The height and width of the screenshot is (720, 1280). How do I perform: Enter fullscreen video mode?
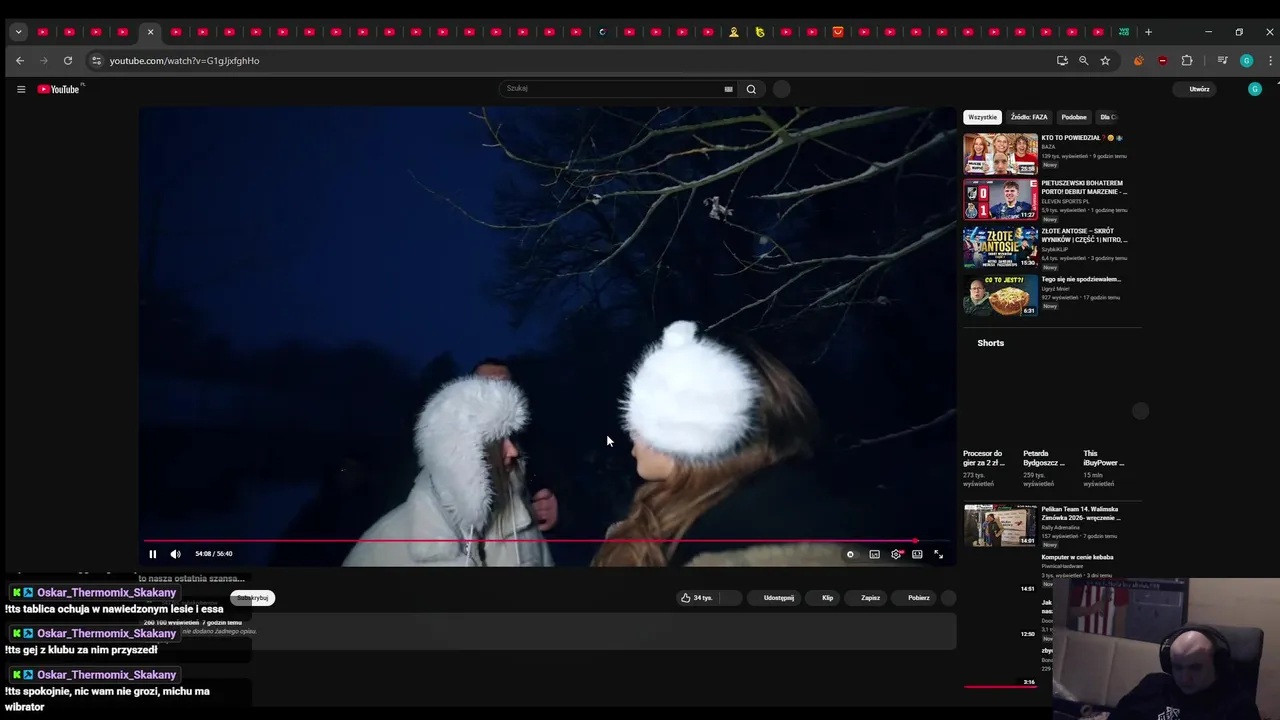pyautogui.click(x=938, y=554)
